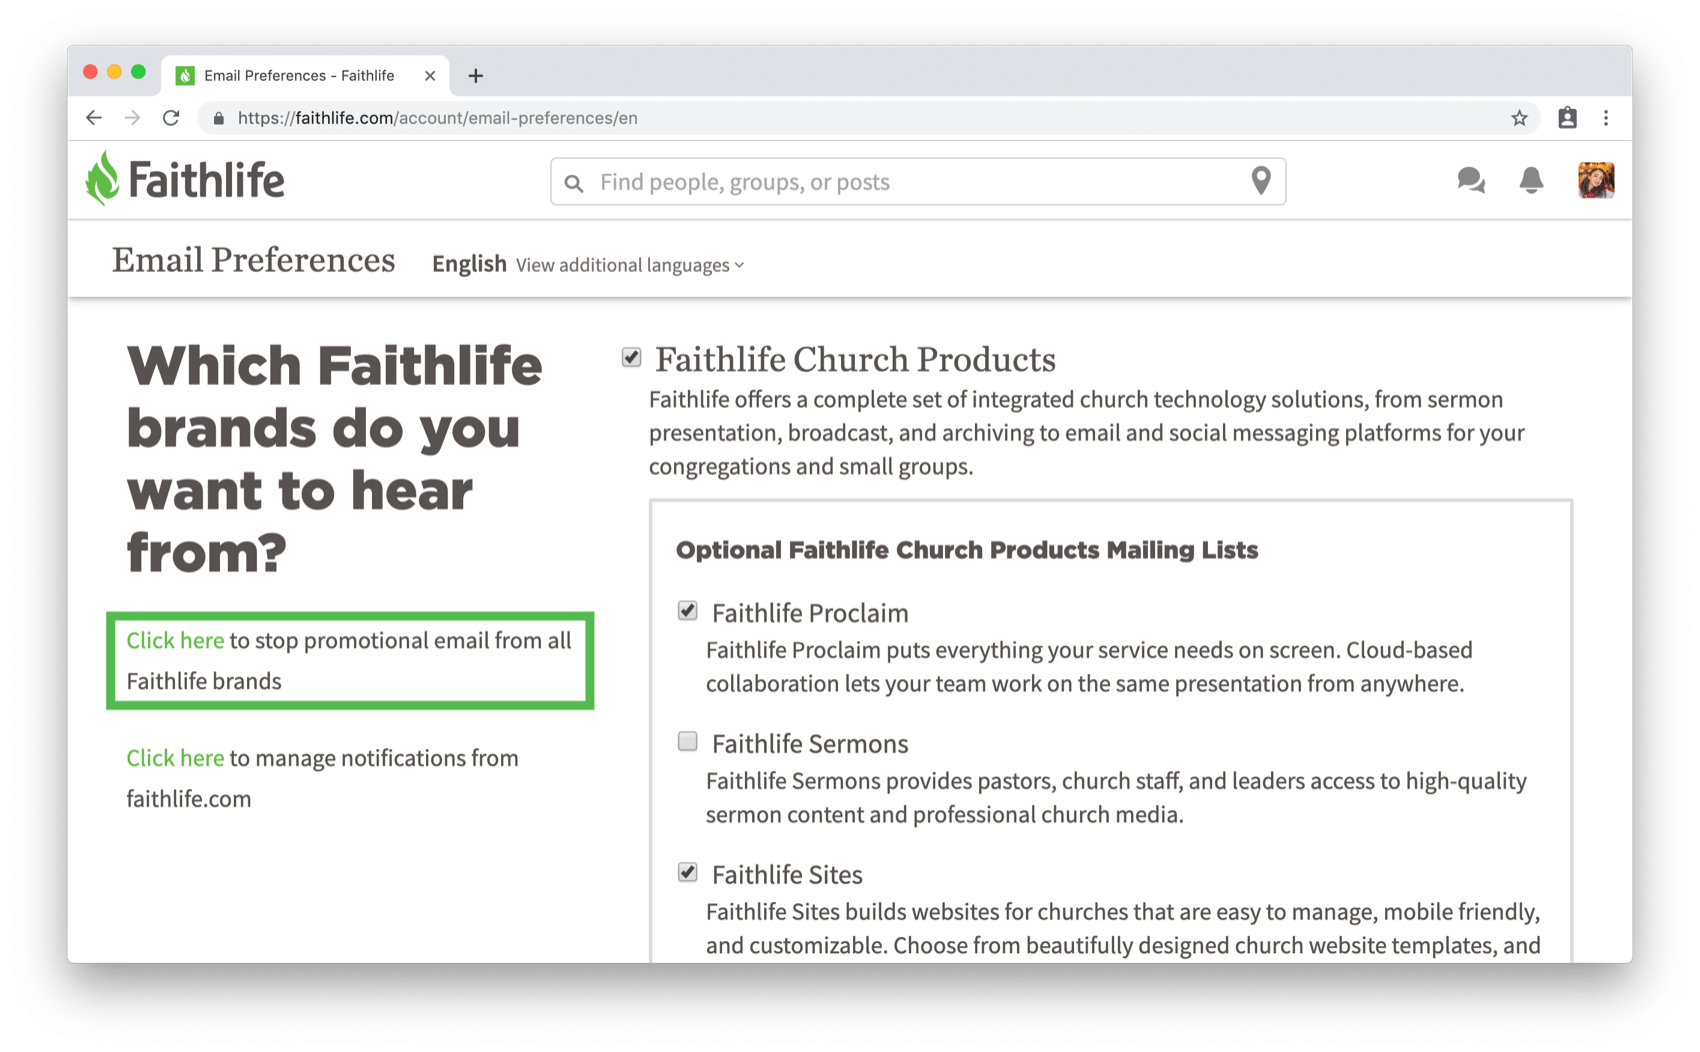Open the user profile avatar menu
Screen dimensions: 1700x1052
(x=1595, y=180)
